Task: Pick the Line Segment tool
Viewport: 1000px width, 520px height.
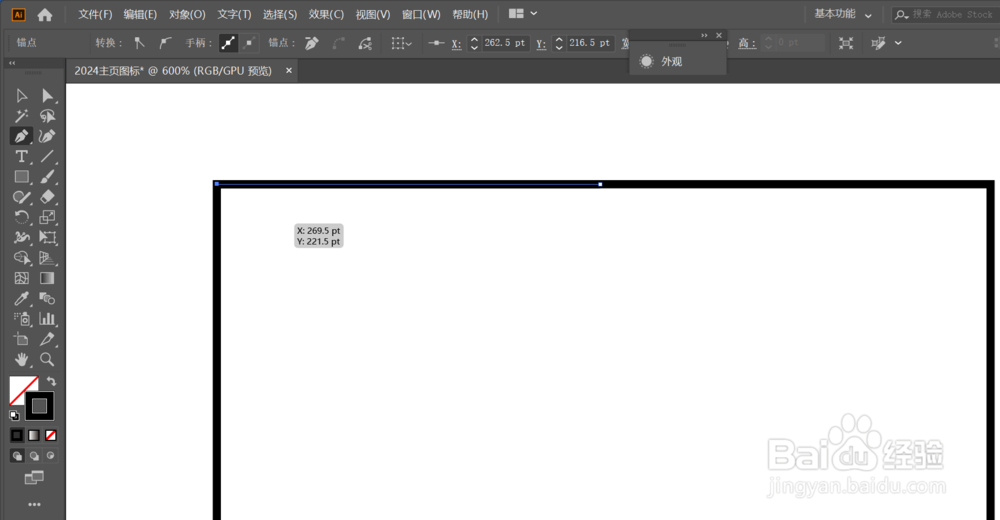Action: (47, 156)
